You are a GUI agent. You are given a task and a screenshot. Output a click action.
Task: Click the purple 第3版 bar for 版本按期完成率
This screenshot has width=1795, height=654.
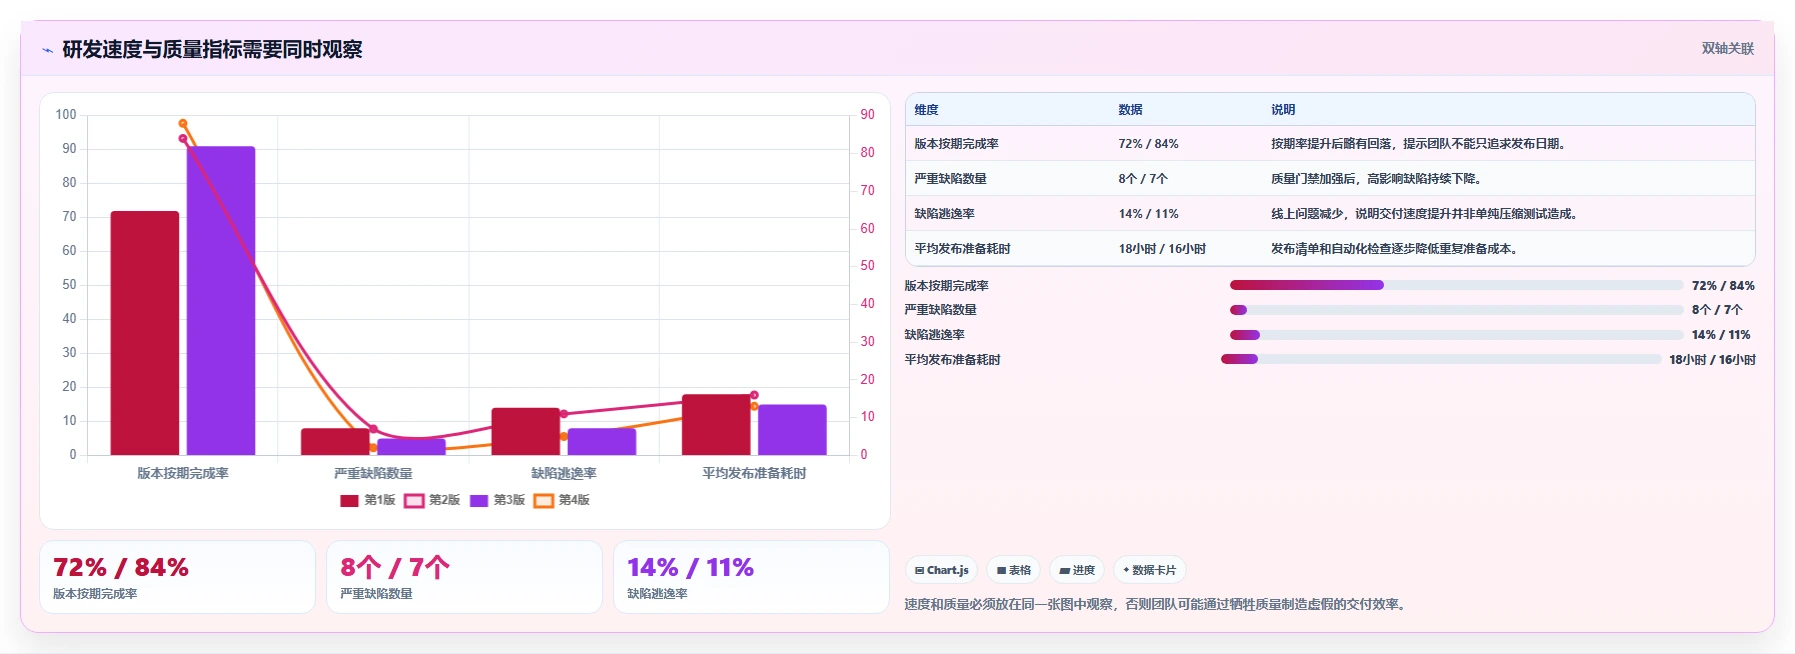coord(221,301)
